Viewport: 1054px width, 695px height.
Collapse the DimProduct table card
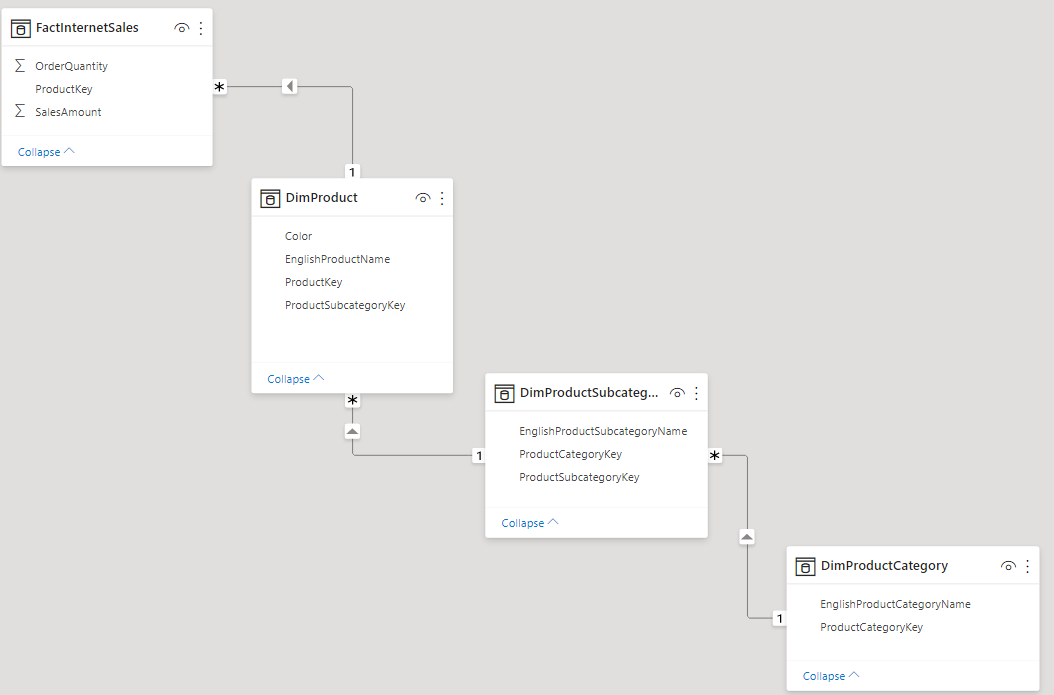point(296,379)
